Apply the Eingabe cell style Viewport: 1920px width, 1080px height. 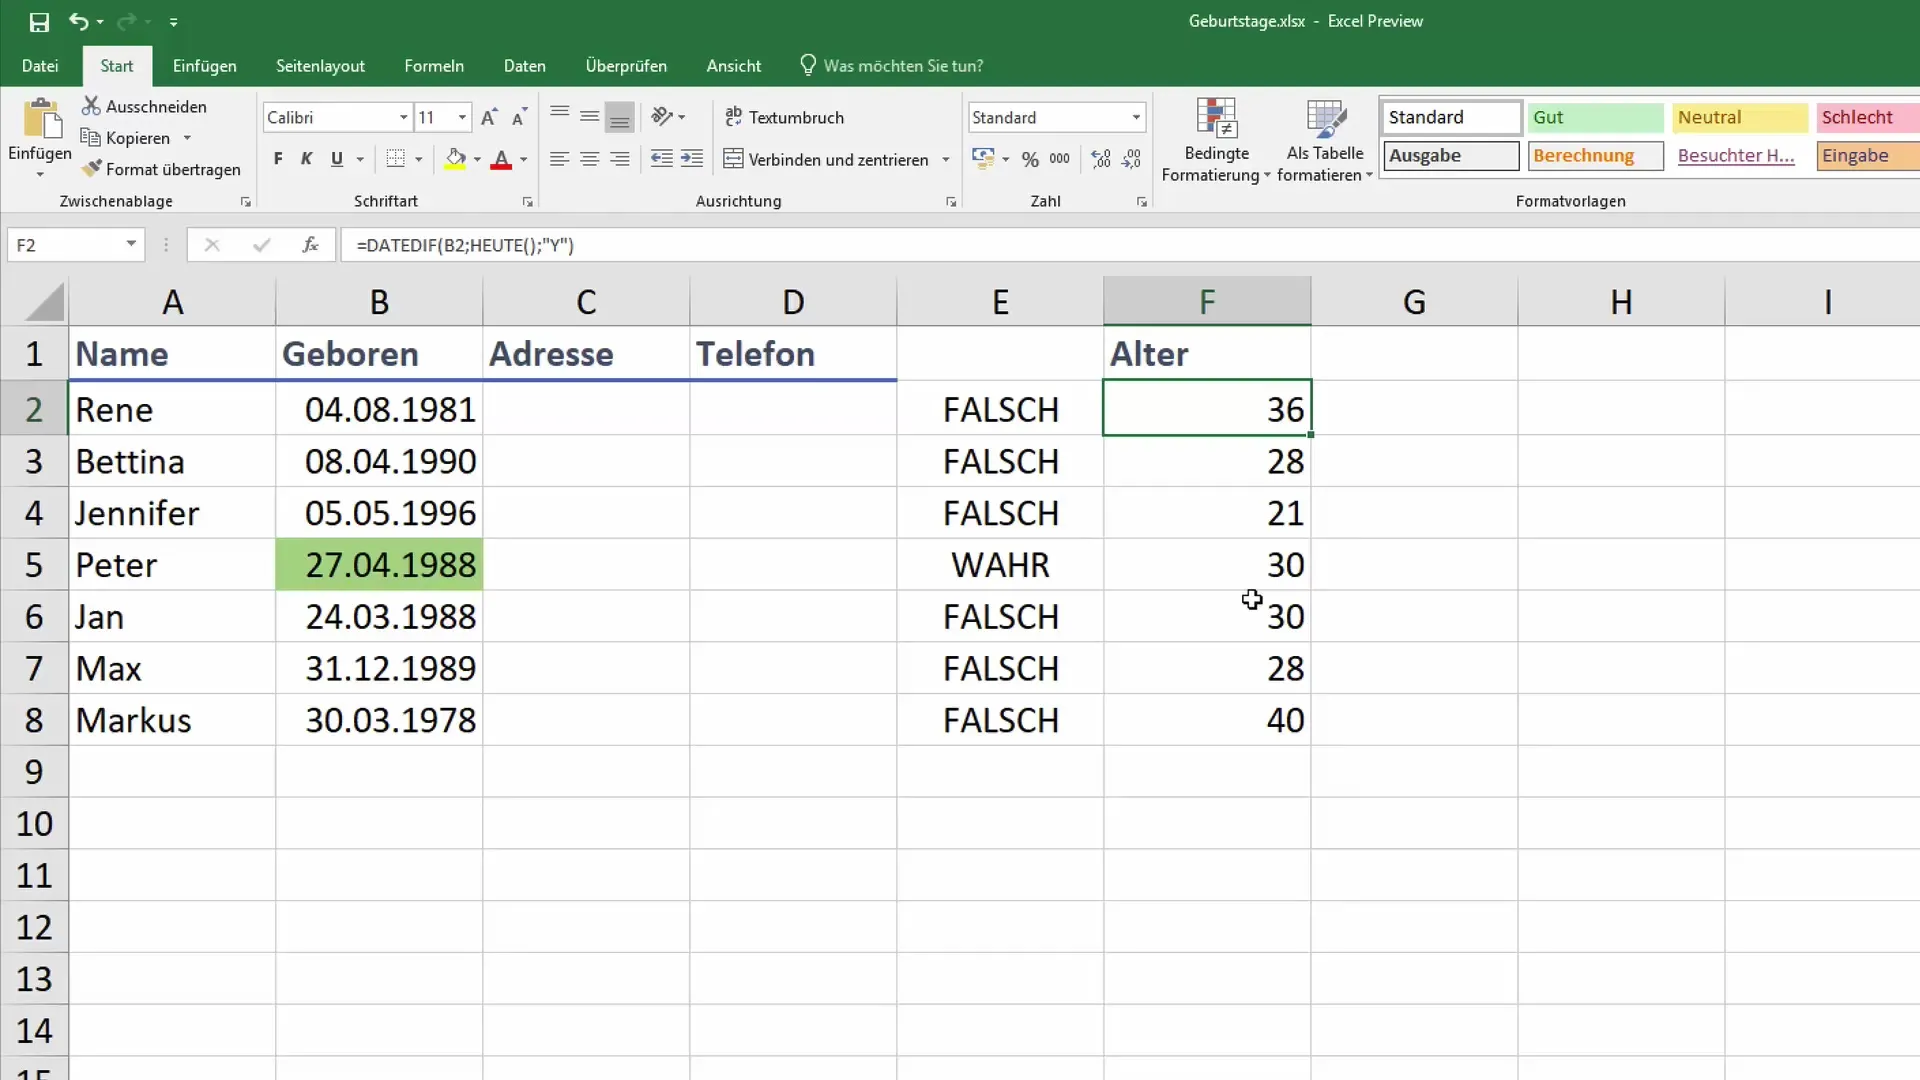click(x=1868, y=156)
